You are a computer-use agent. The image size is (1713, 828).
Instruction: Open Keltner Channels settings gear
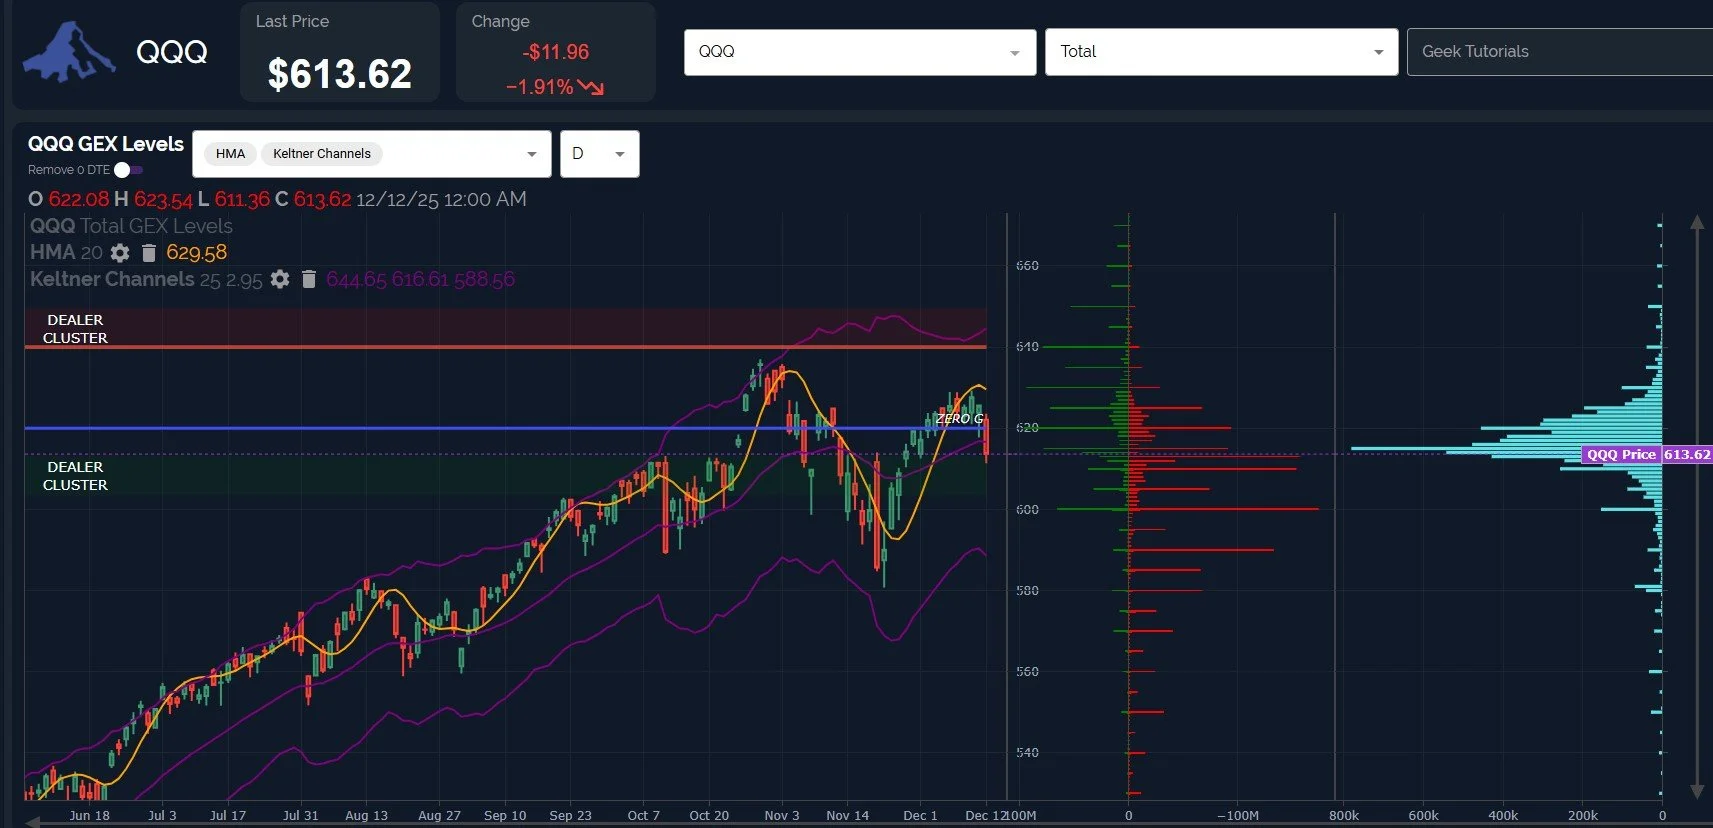point(280,279)
